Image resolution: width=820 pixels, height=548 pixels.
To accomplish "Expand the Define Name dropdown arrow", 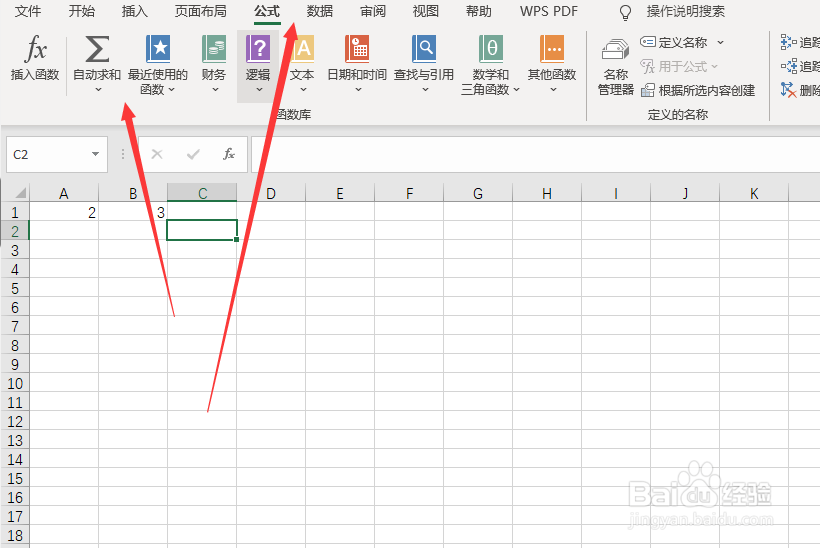I will coord(720,42).
